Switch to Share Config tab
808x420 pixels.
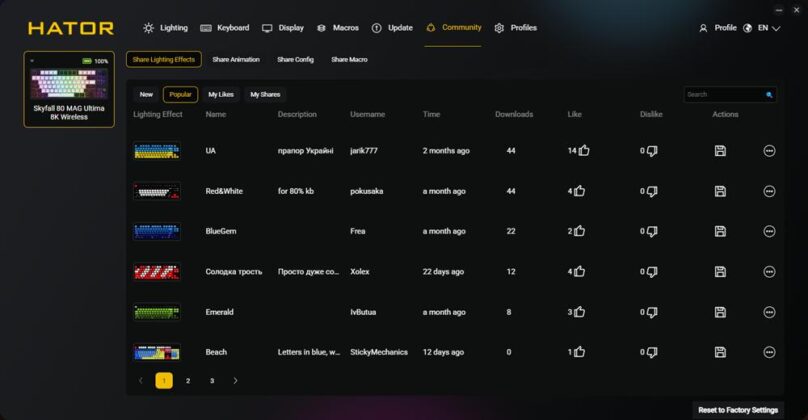(295, 60)
